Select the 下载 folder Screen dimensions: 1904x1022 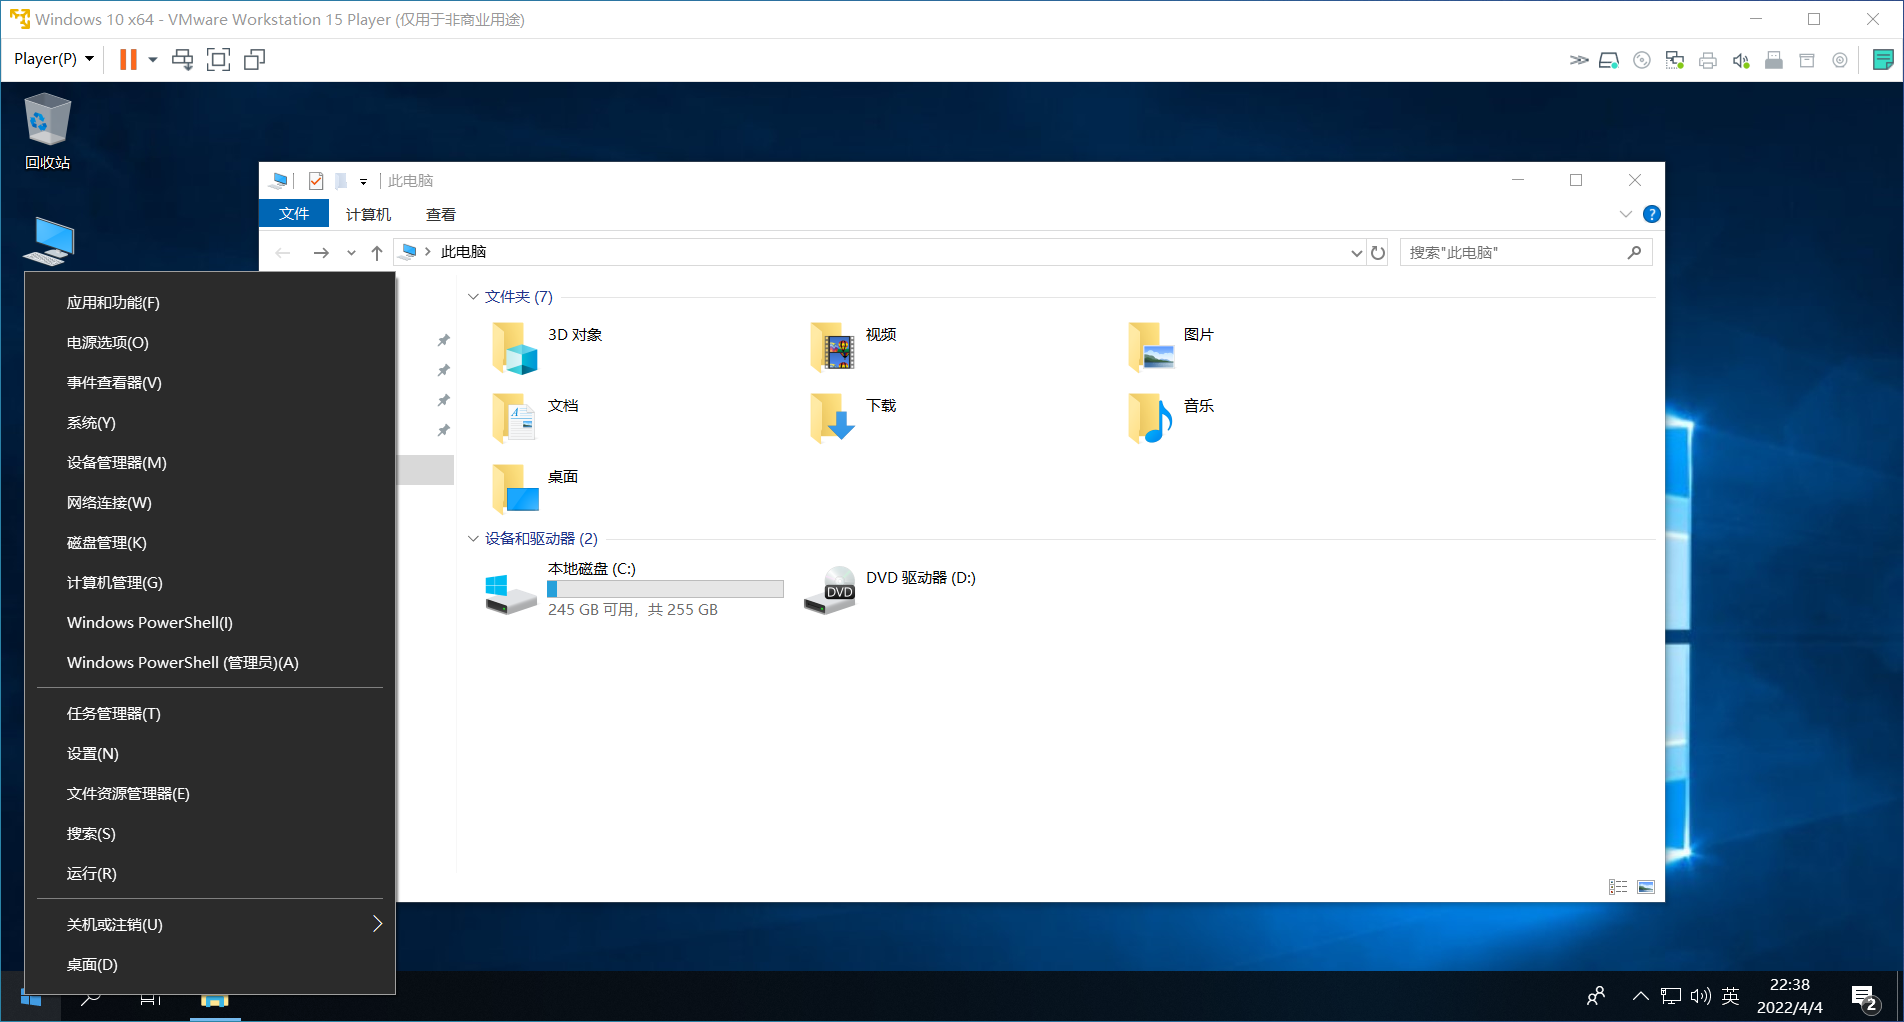pyautogui.click(x=854, y=417)
